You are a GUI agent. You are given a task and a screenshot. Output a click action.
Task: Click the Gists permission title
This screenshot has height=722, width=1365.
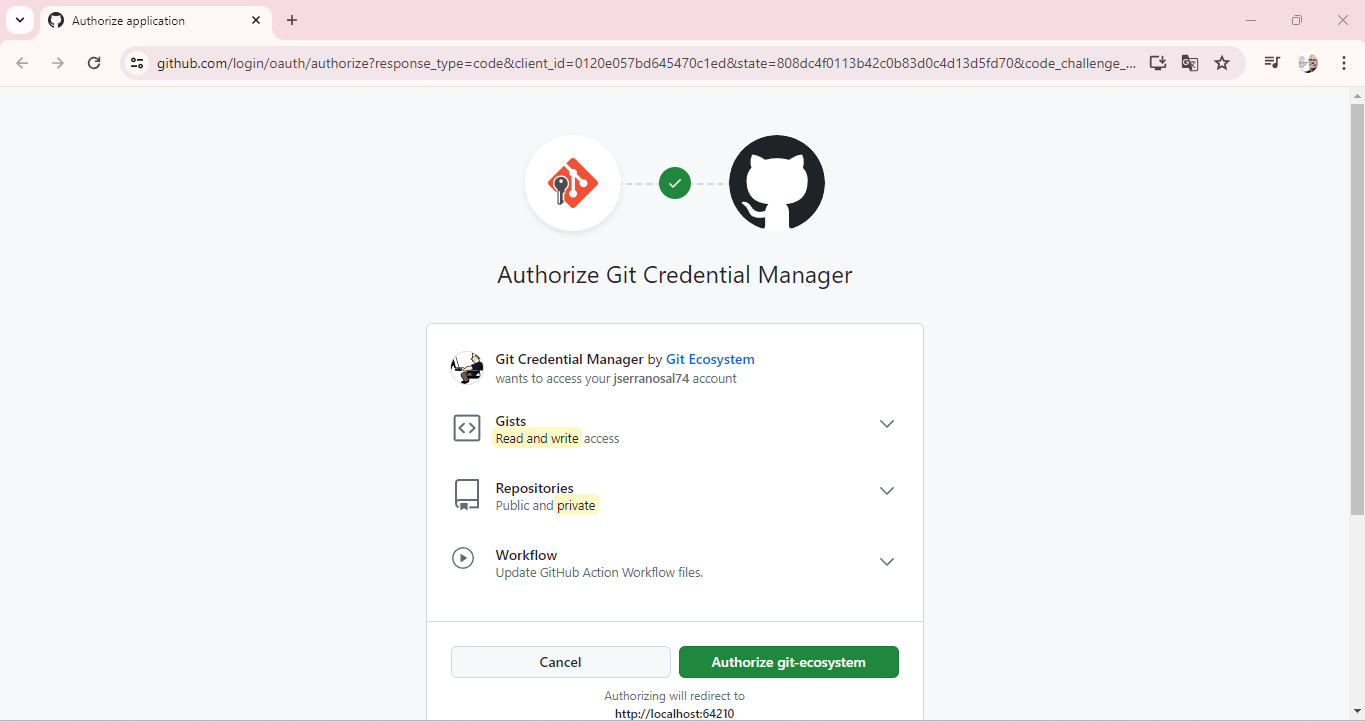pos(511,421)
